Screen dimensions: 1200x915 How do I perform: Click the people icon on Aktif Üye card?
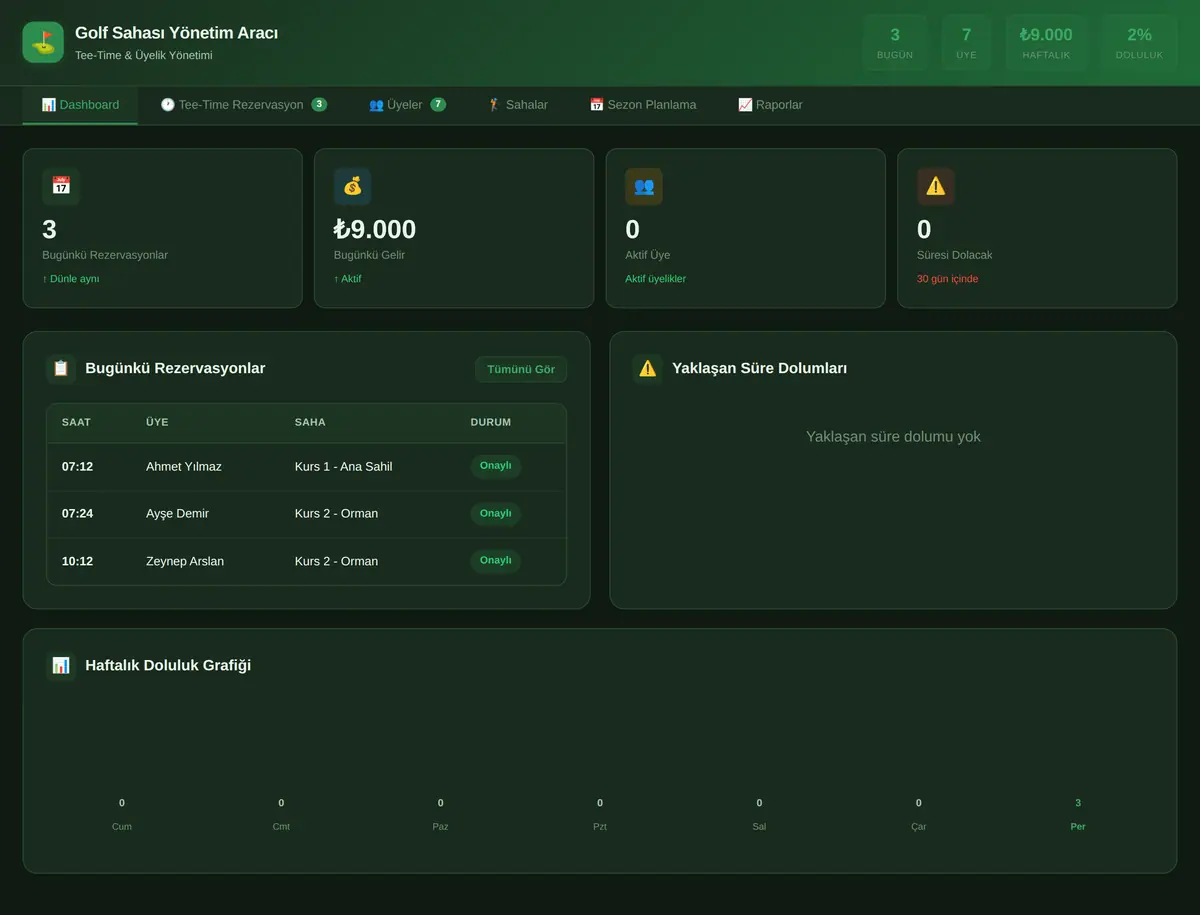644,186
